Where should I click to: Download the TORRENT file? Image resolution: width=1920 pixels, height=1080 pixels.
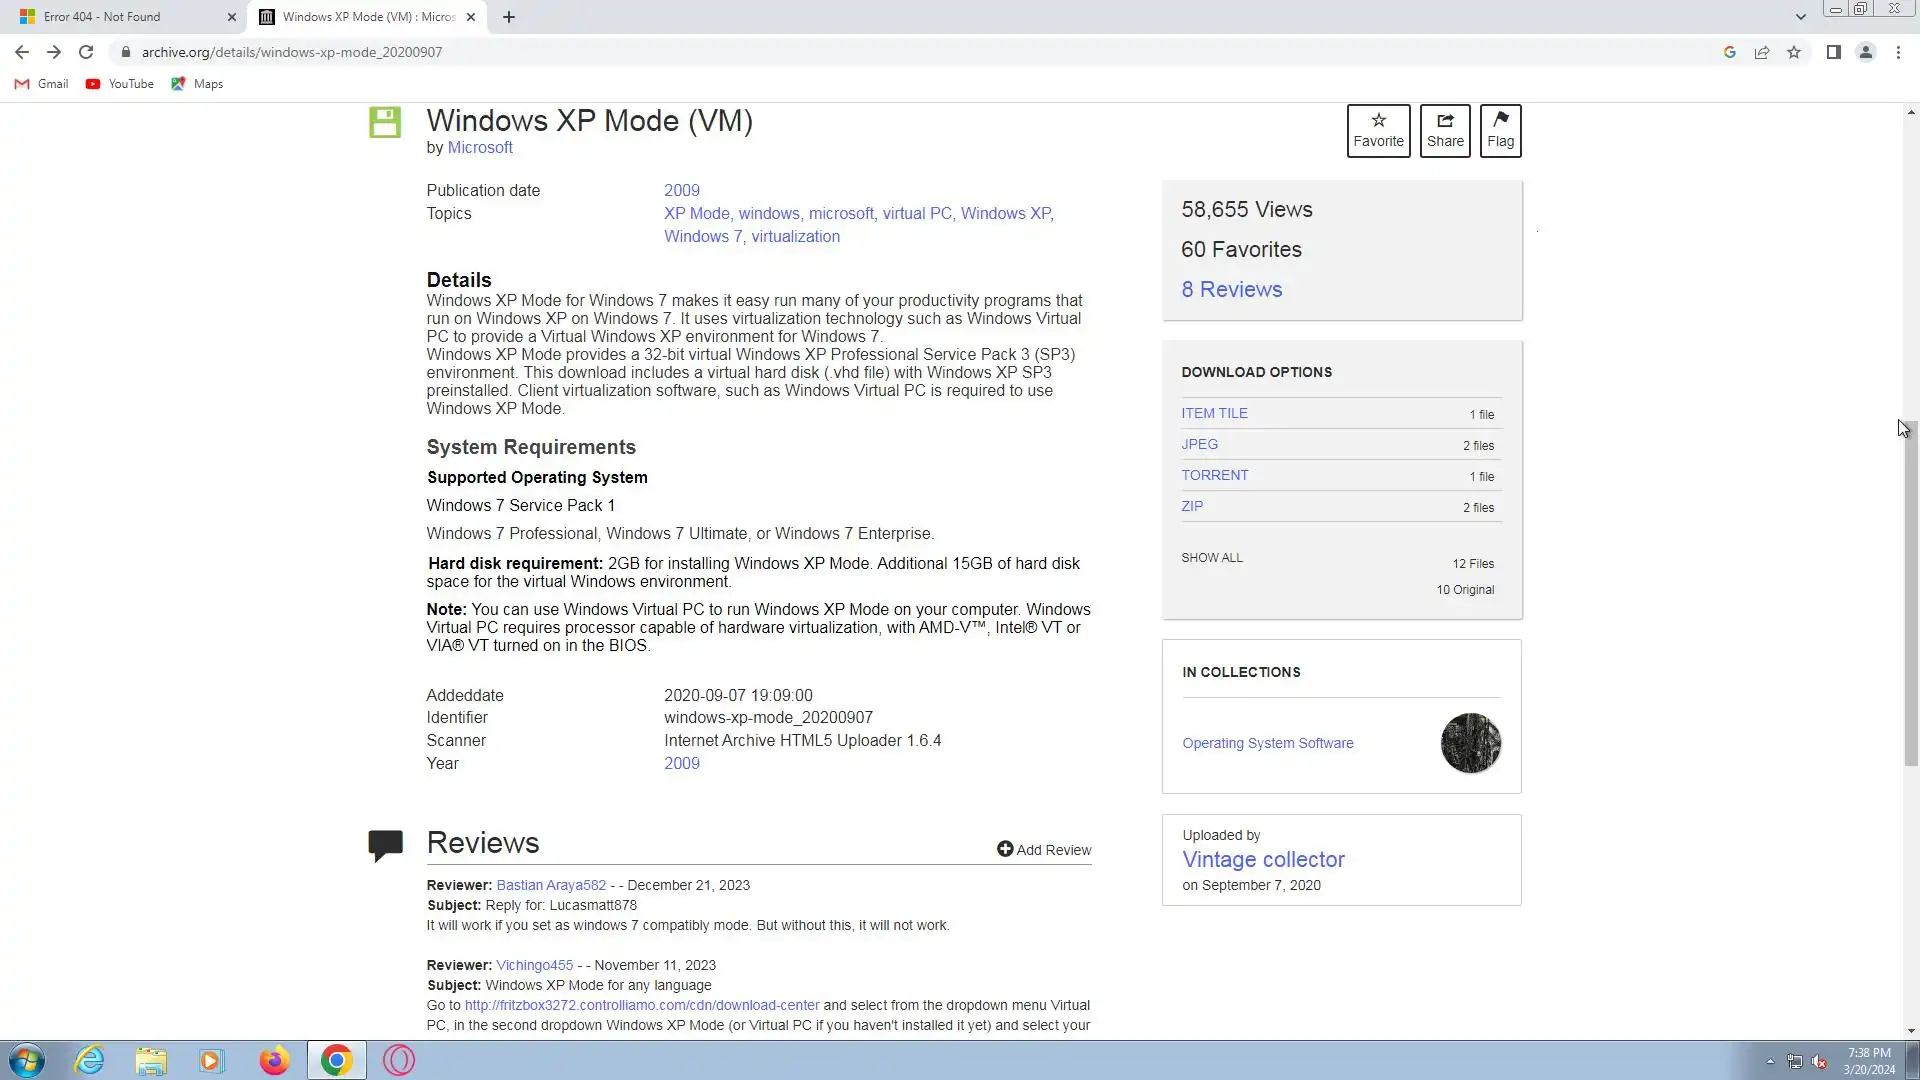click(x=1214, y=475)
